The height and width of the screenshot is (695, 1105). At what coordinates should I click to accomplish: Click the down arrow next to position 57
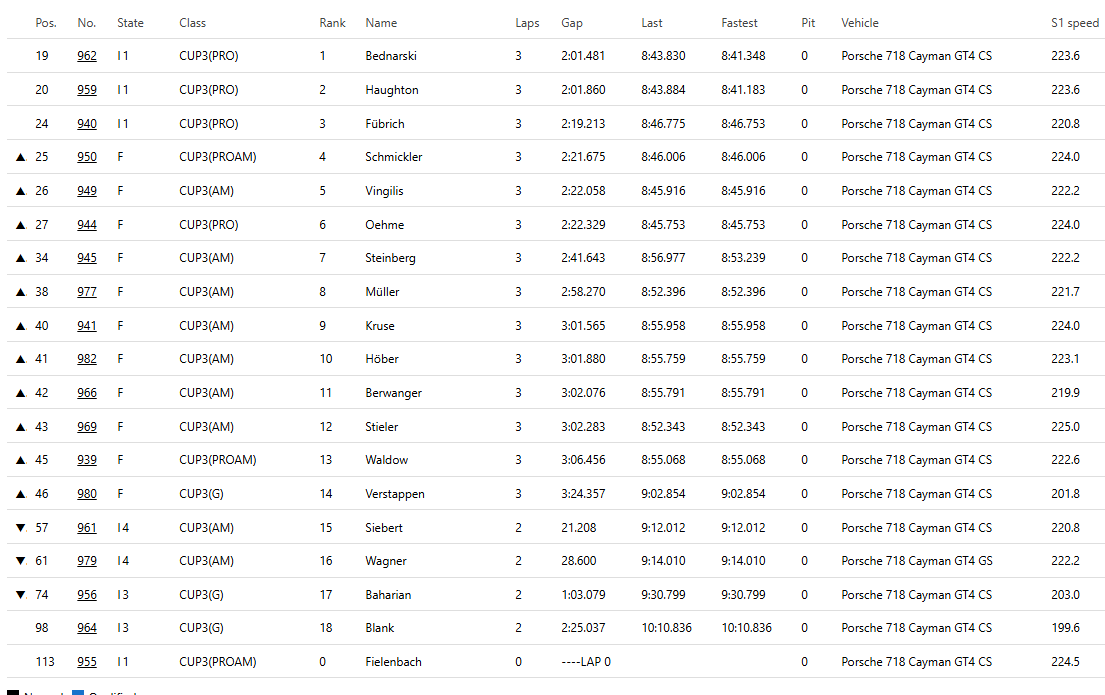click(20, 527)
